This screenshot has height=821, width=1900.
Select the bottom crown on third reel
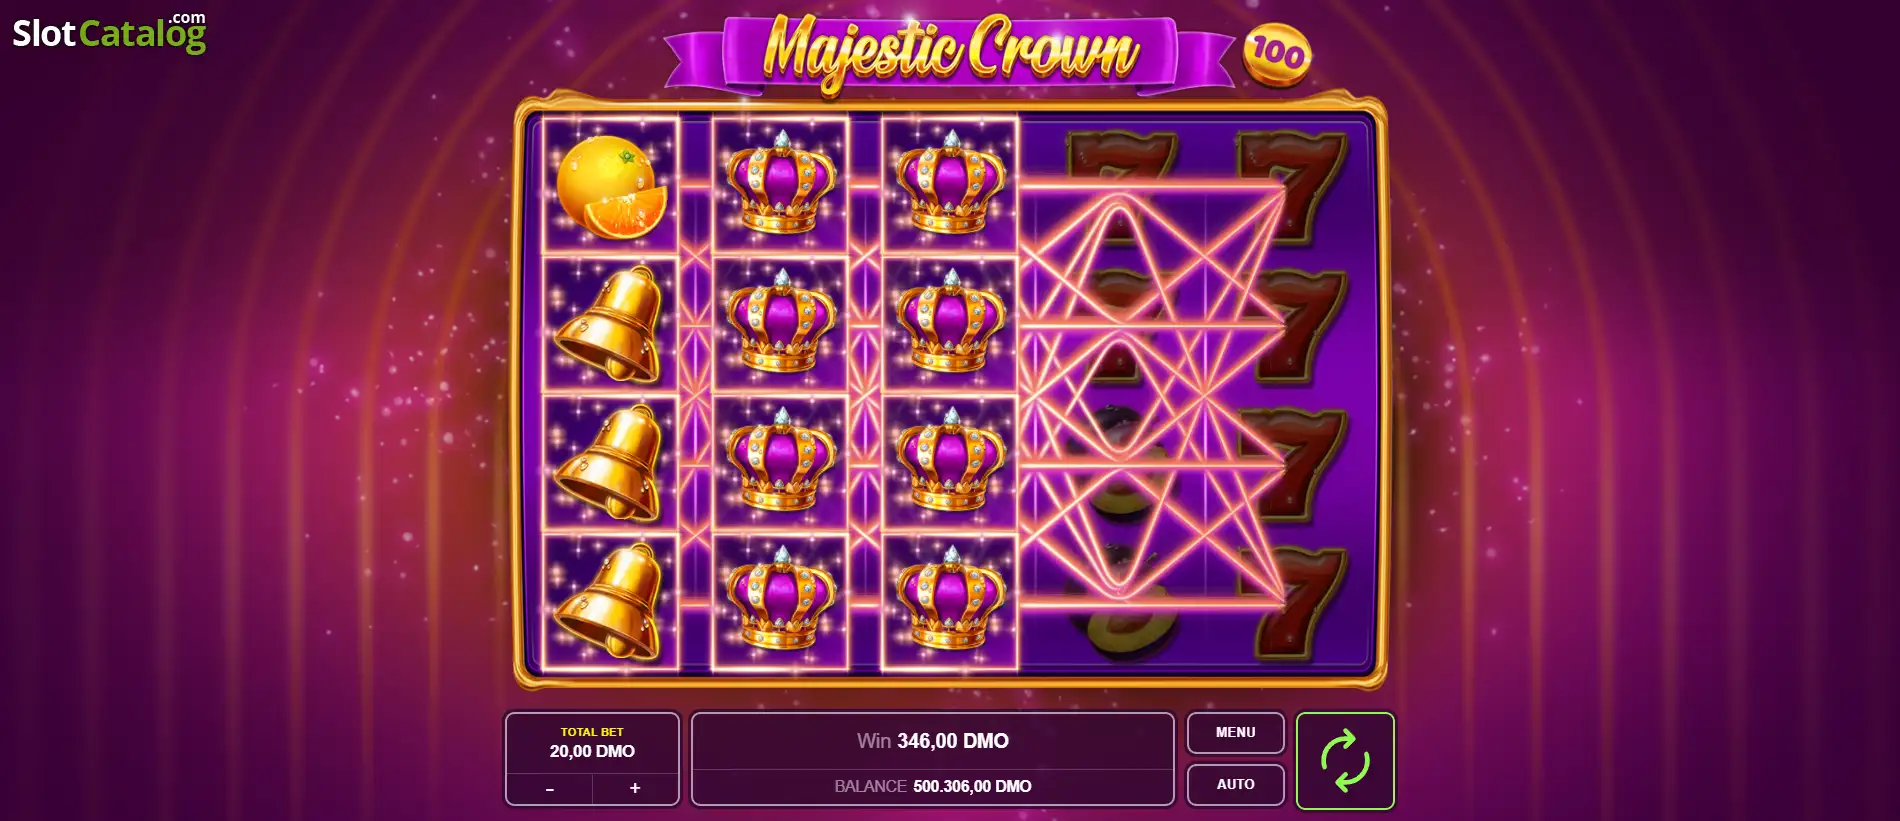tap(950, 600)
